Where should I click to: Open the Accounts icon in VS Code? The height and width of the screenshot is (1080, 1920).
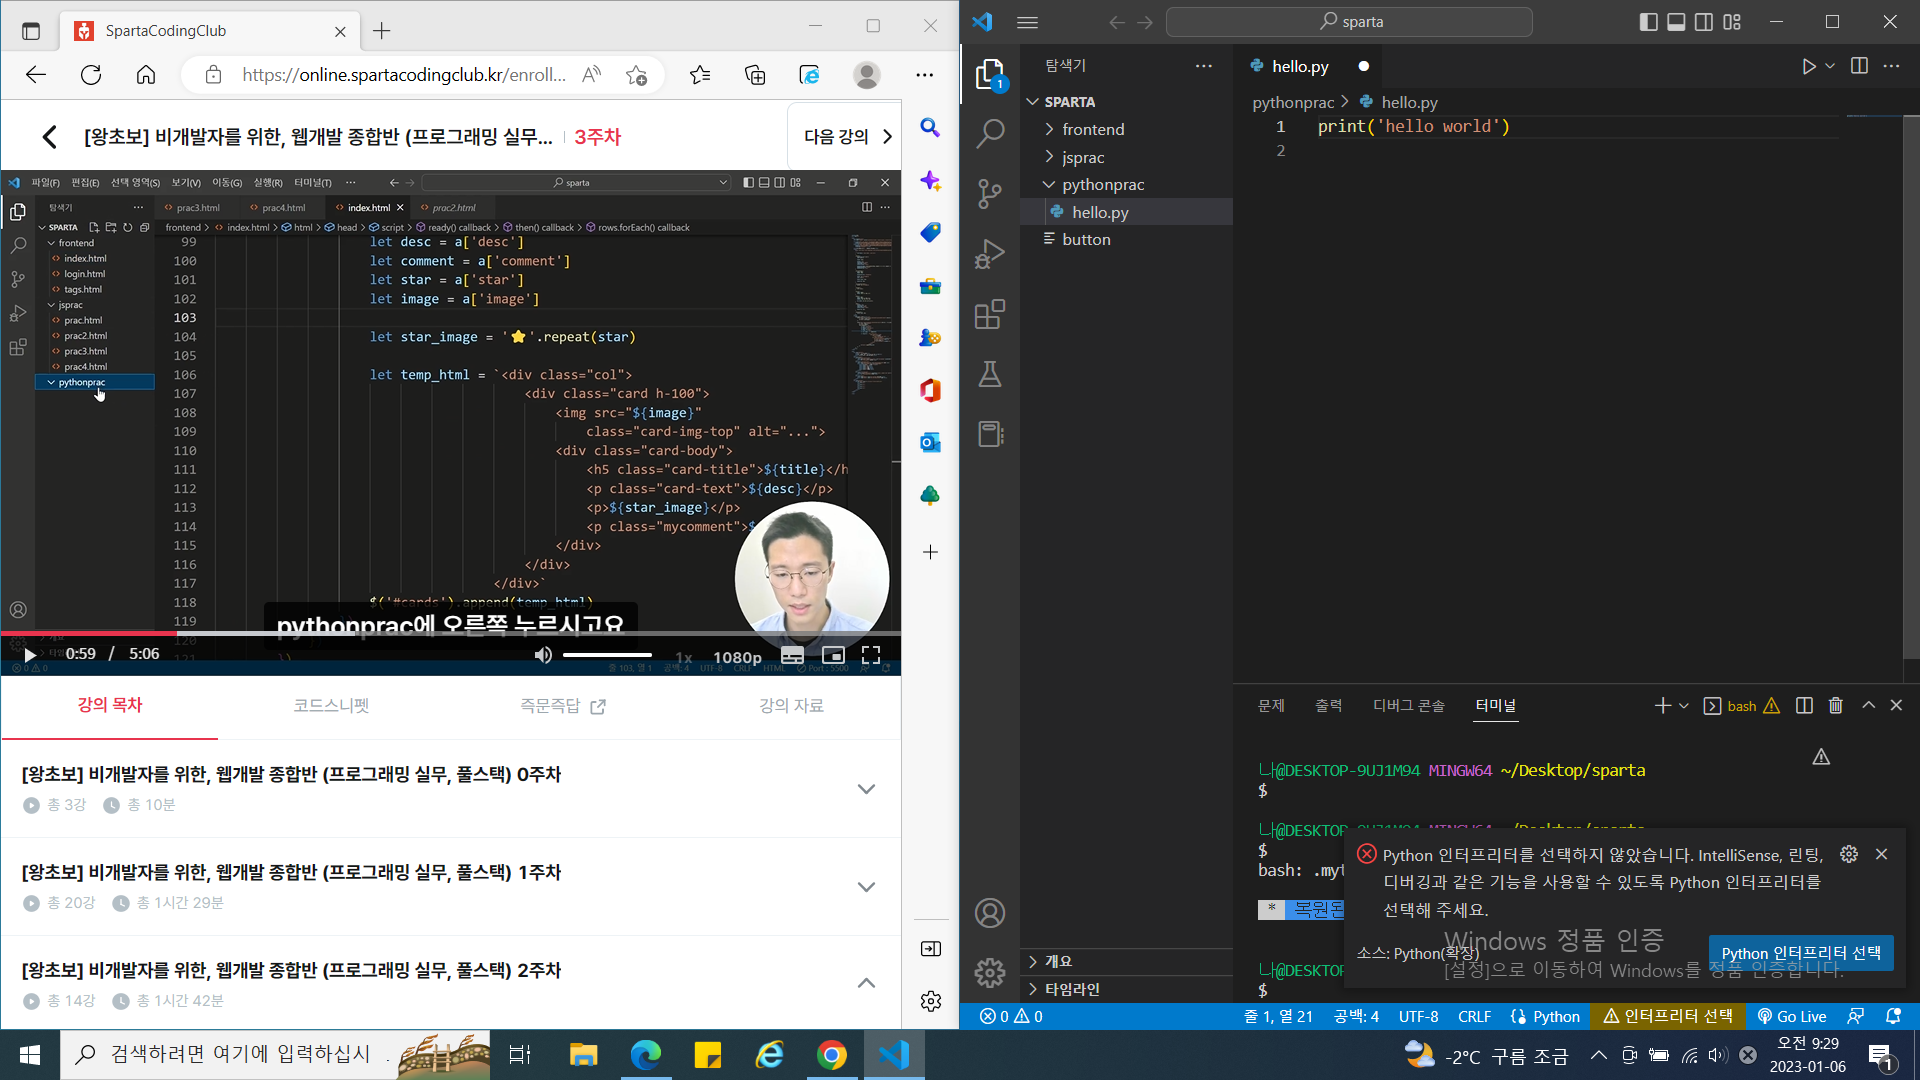[x=990, y=913]
